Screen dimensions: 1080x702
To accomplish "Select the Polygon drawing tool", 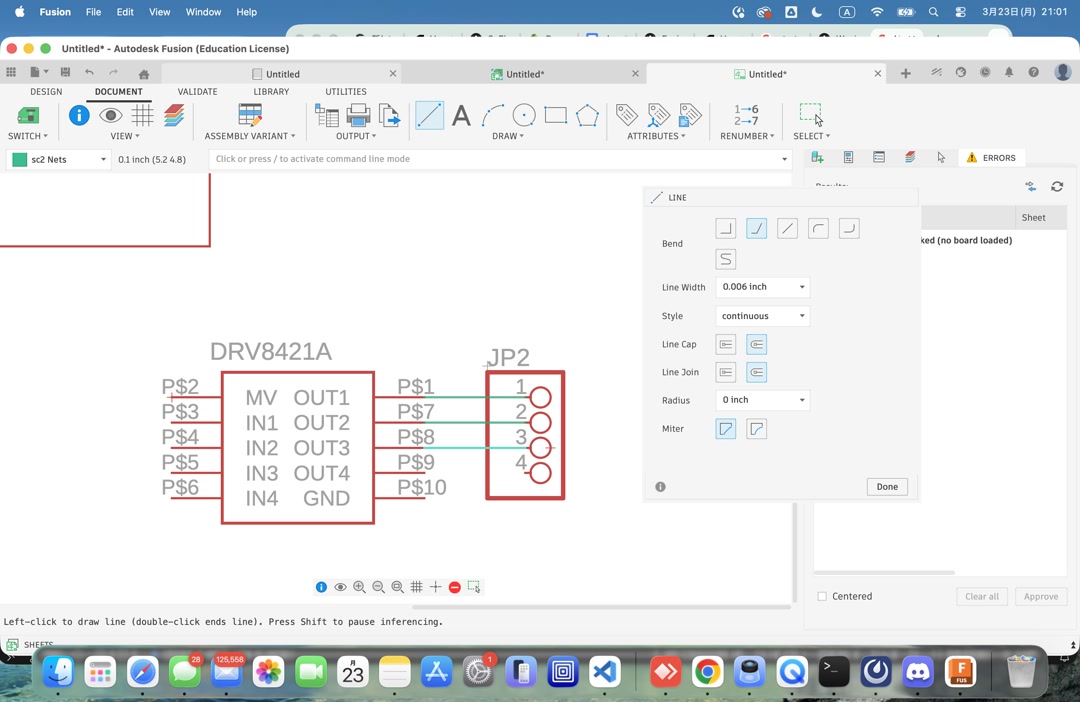I will (587, 115).
